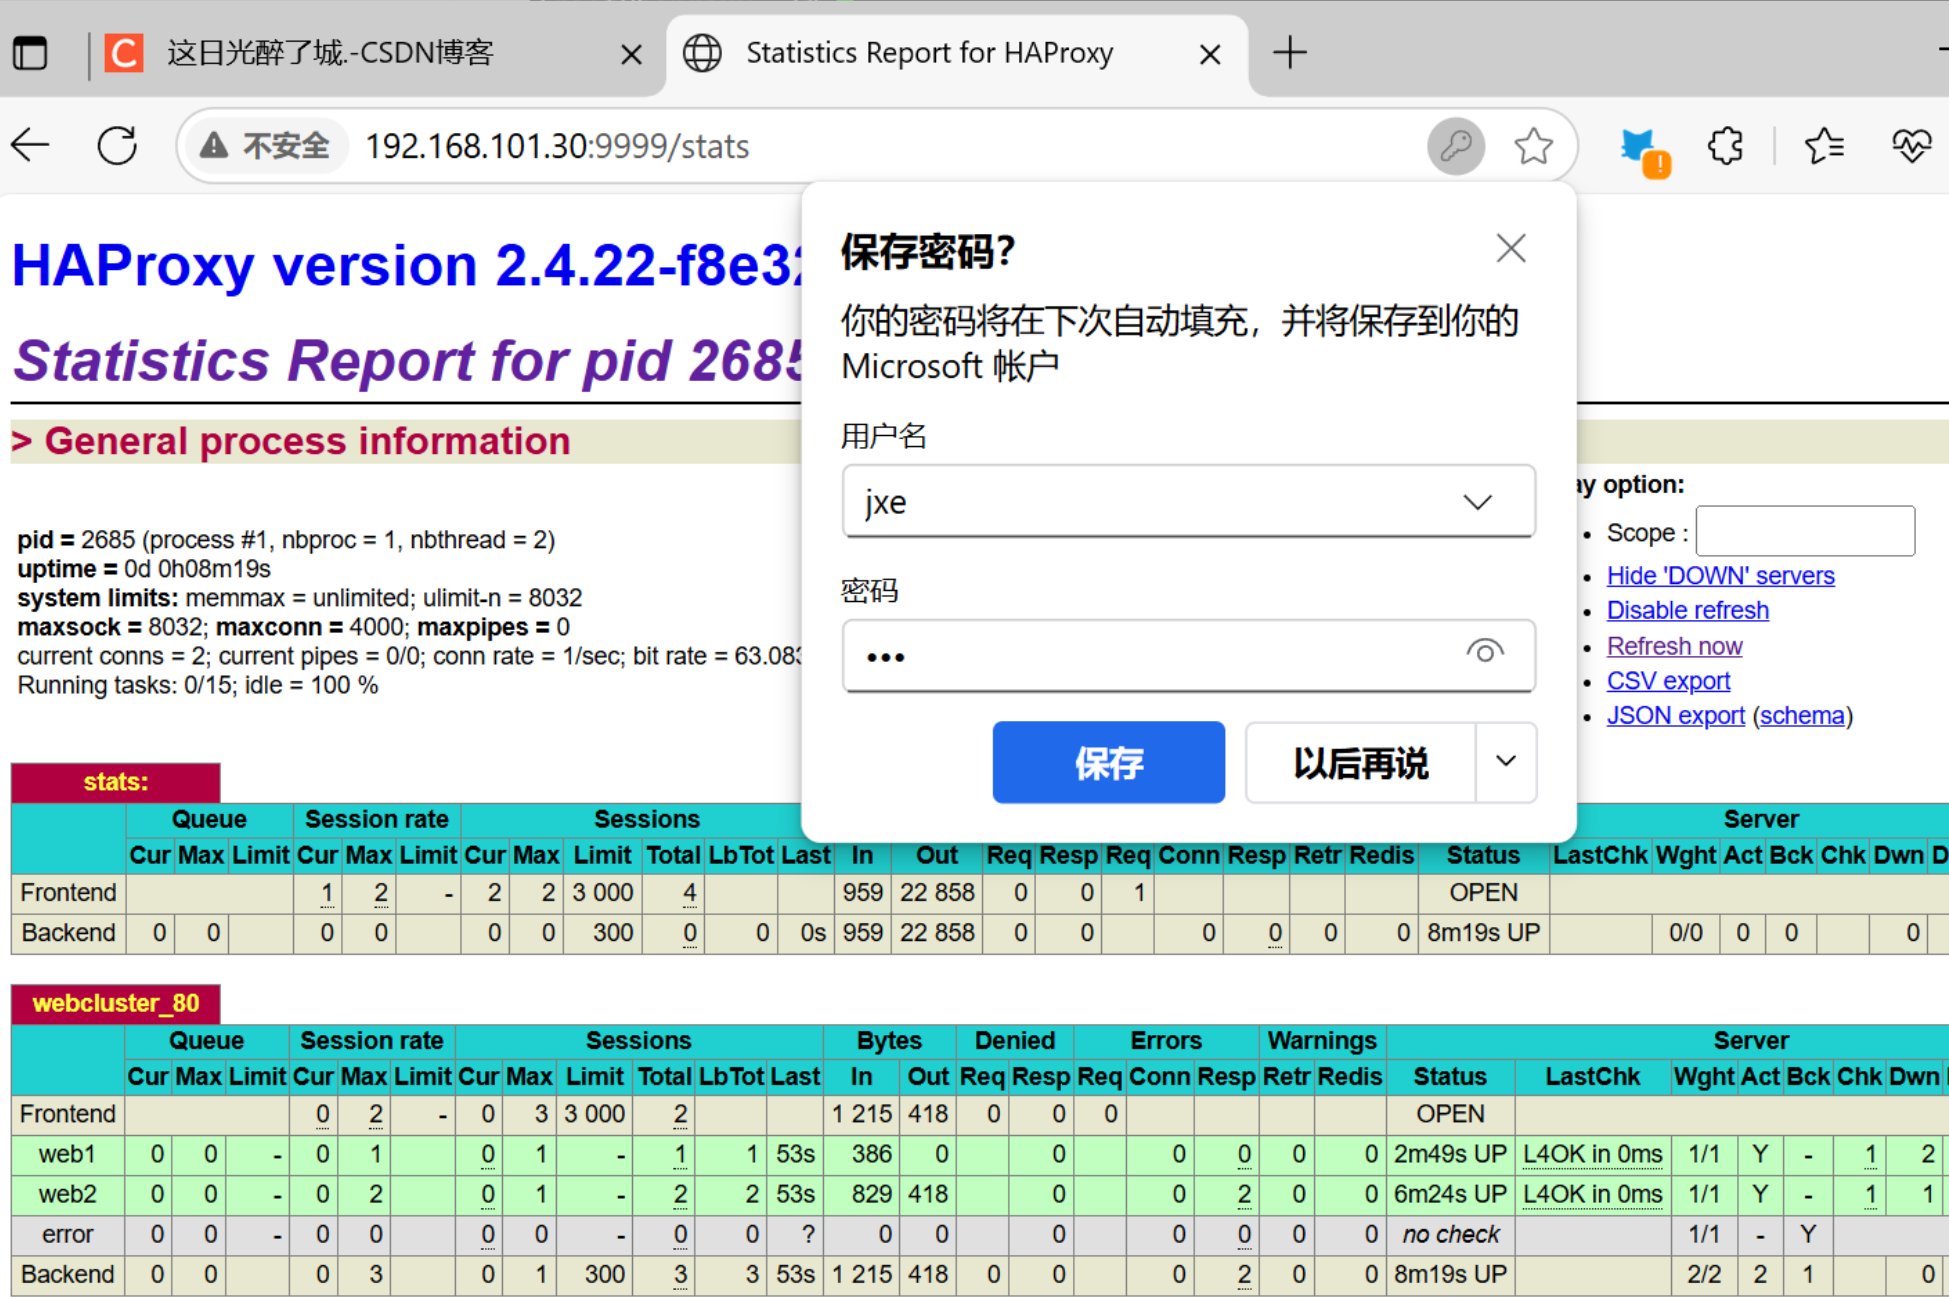Click the 保存 button
Screen dimensions: 1949x1298
pyautogui.click(x=1108, y=762)
